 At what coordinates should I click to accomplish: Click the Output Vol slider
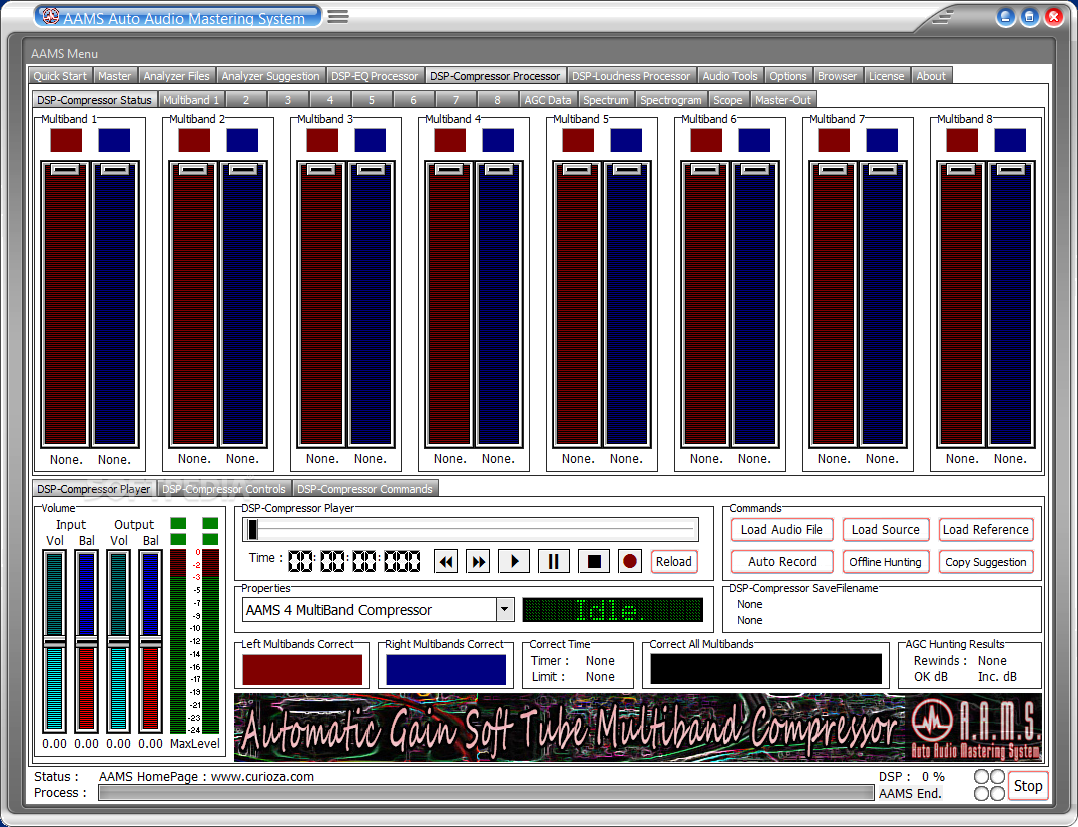pos(118,641)
